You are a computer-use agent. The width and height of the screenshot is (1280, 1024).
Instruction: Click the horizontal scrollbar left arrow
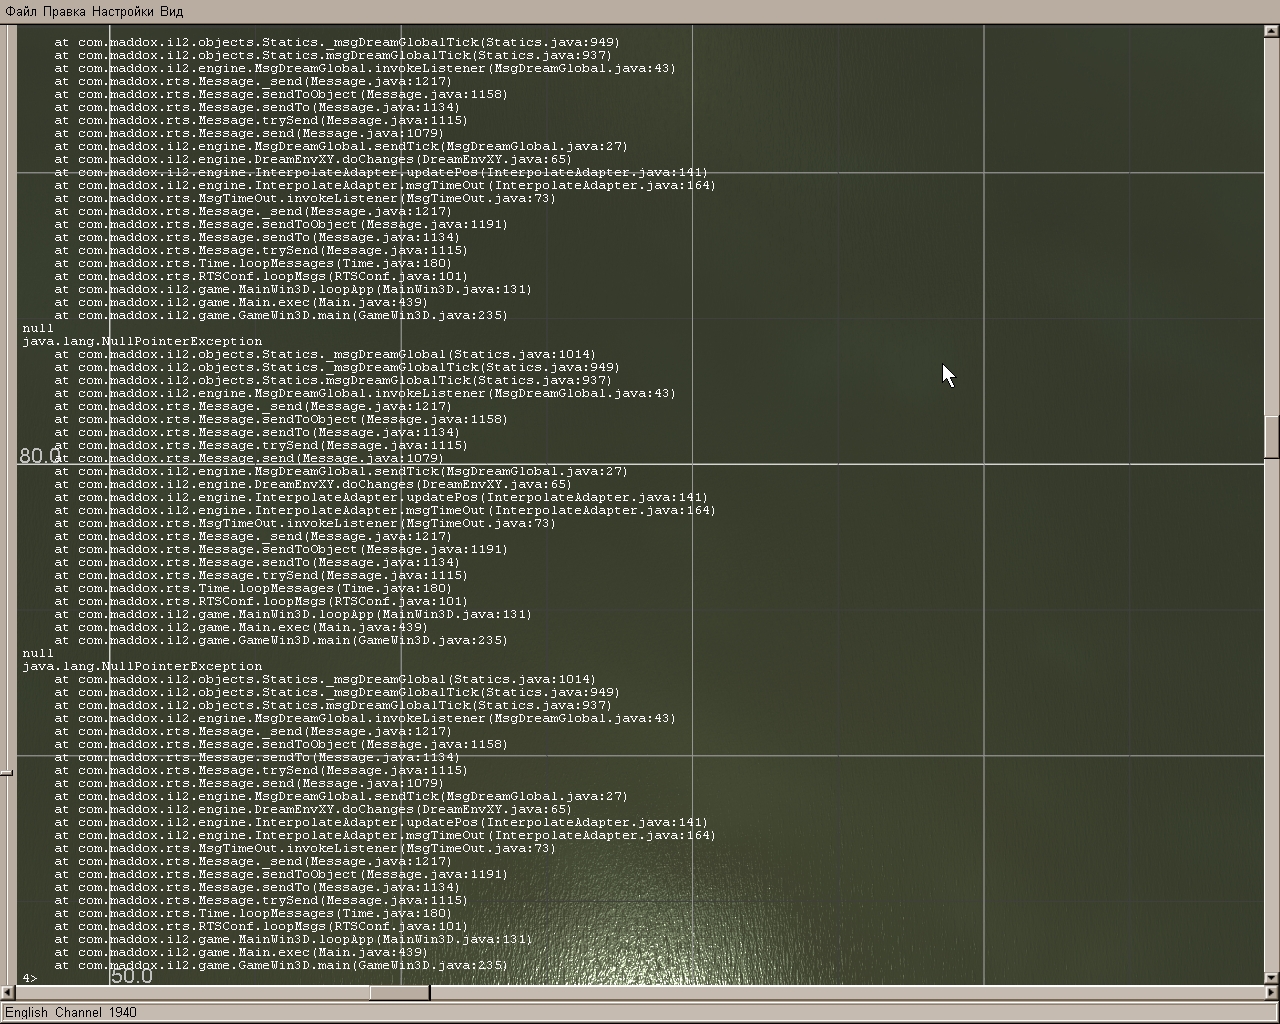coord(8,992)
